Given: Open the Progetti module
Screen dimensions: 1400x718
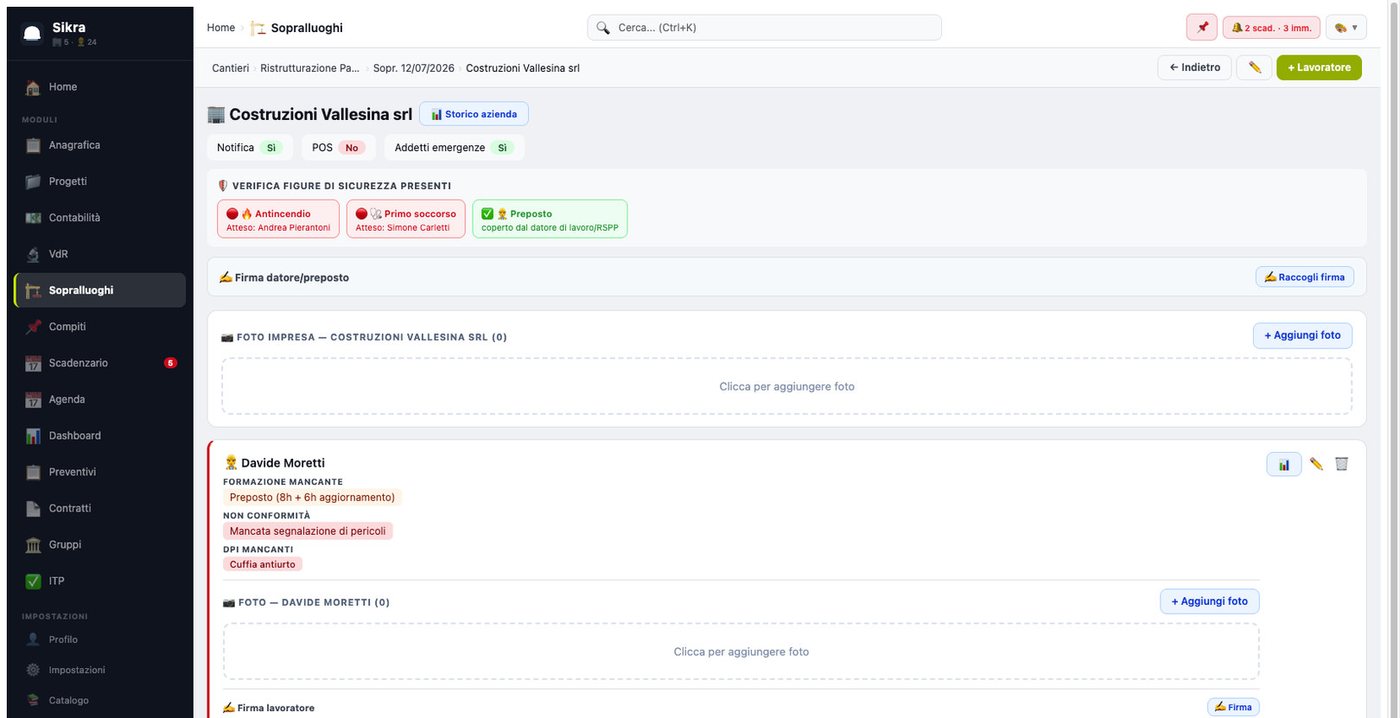Looking at the screenshot, I should (x=100, y=181).
